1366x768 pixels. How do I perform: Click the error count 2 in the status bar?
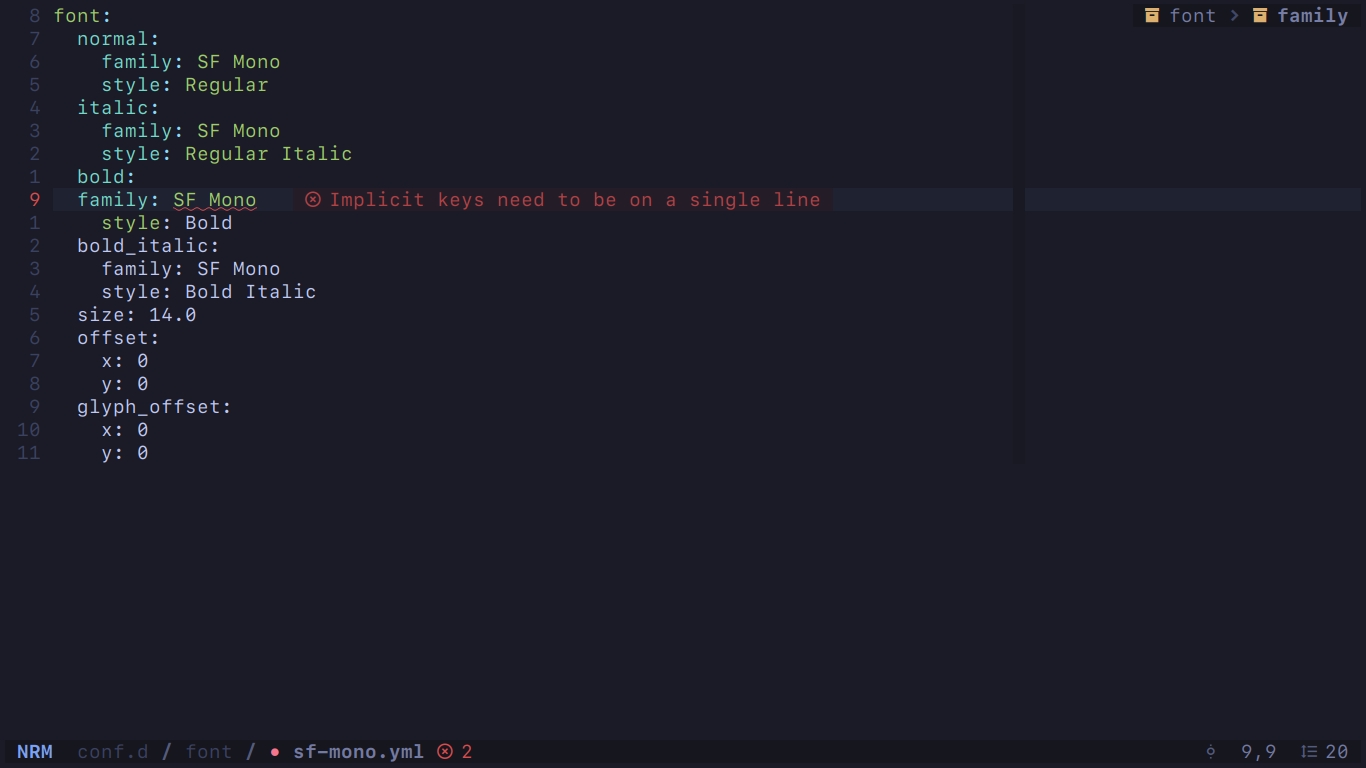[465, 751]
